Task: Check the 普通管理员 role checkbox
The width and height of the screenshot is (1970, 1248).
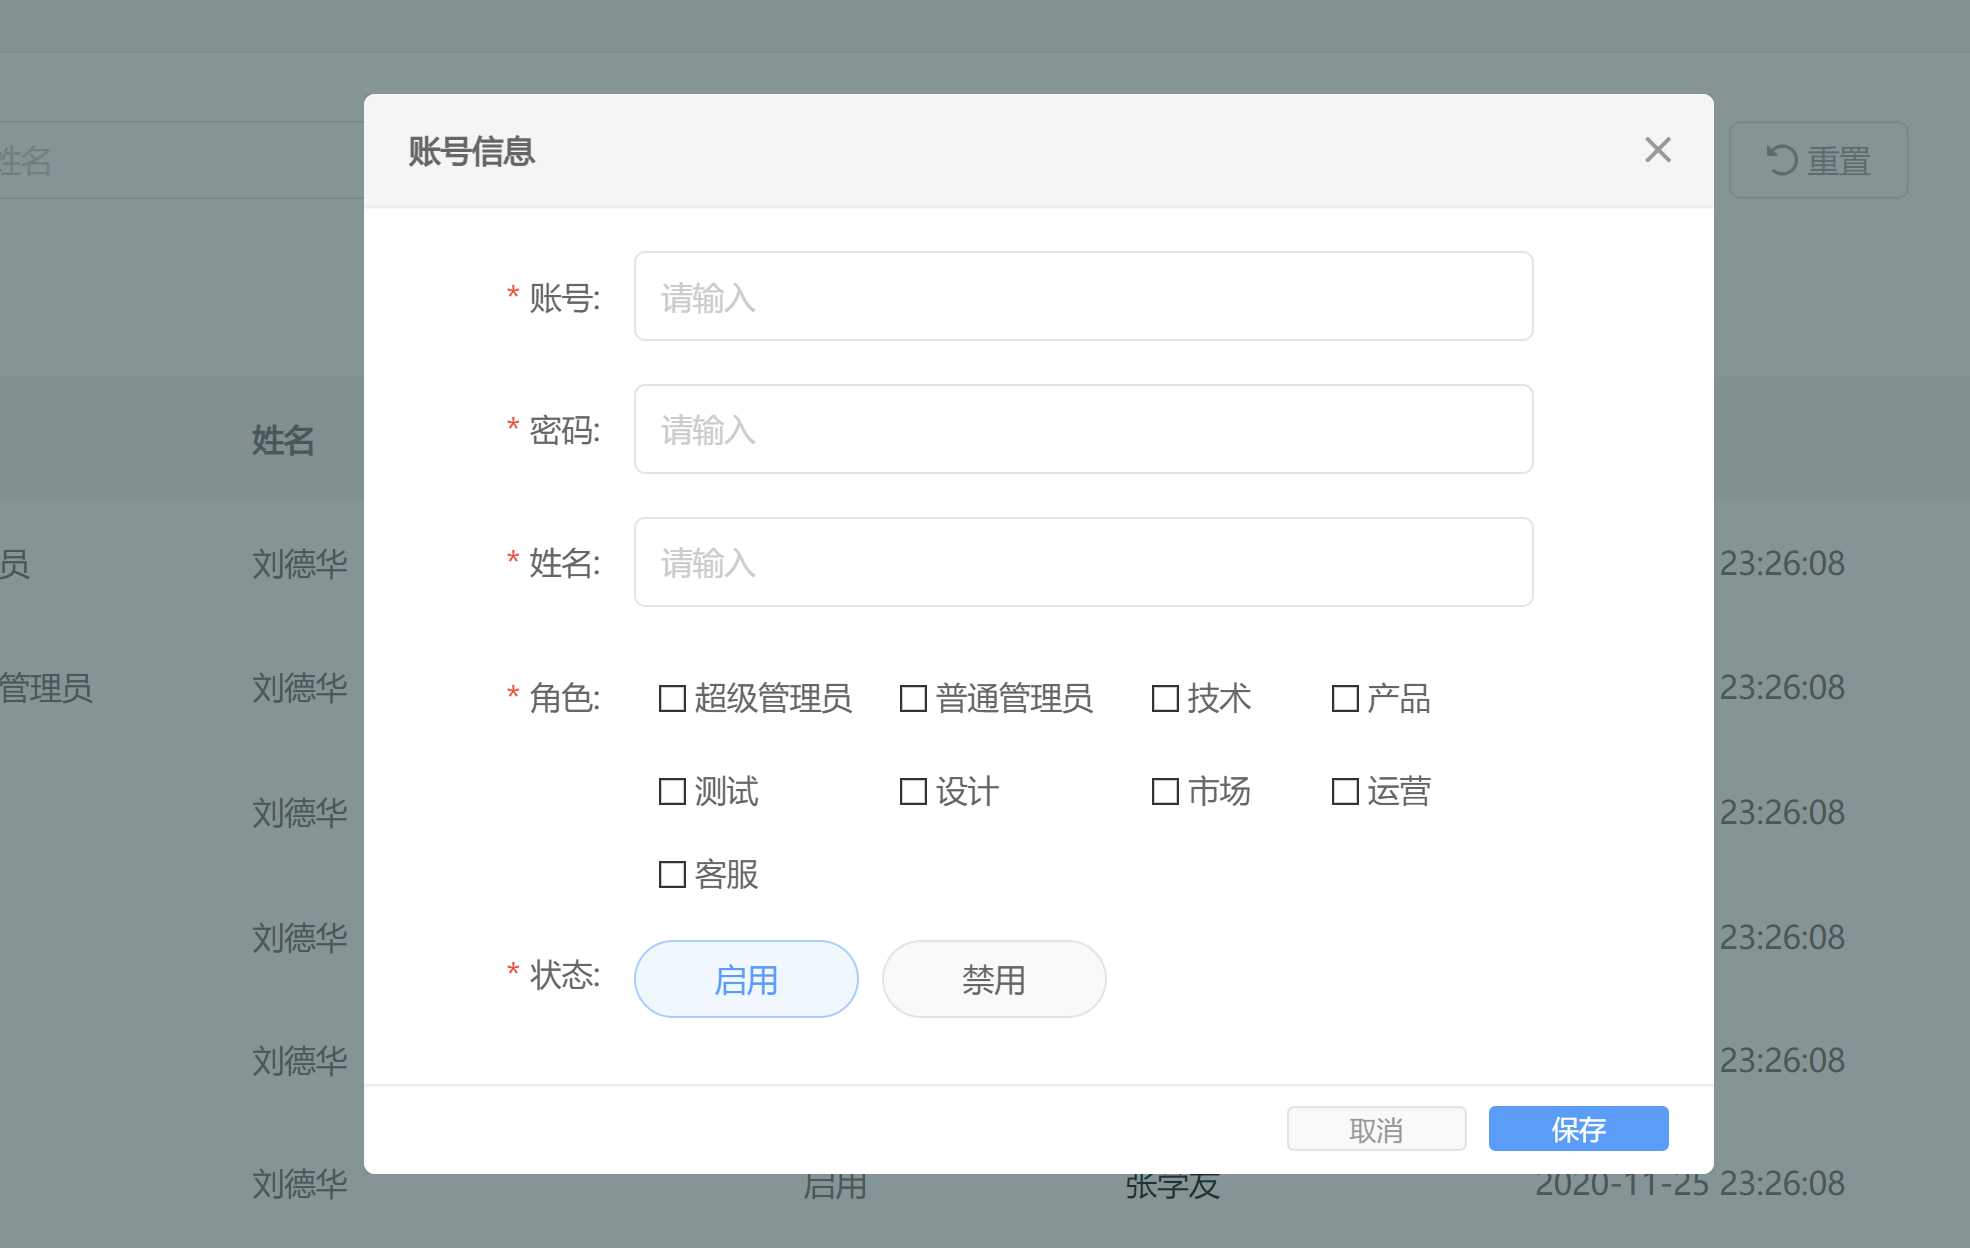Action: click(913, 698)
